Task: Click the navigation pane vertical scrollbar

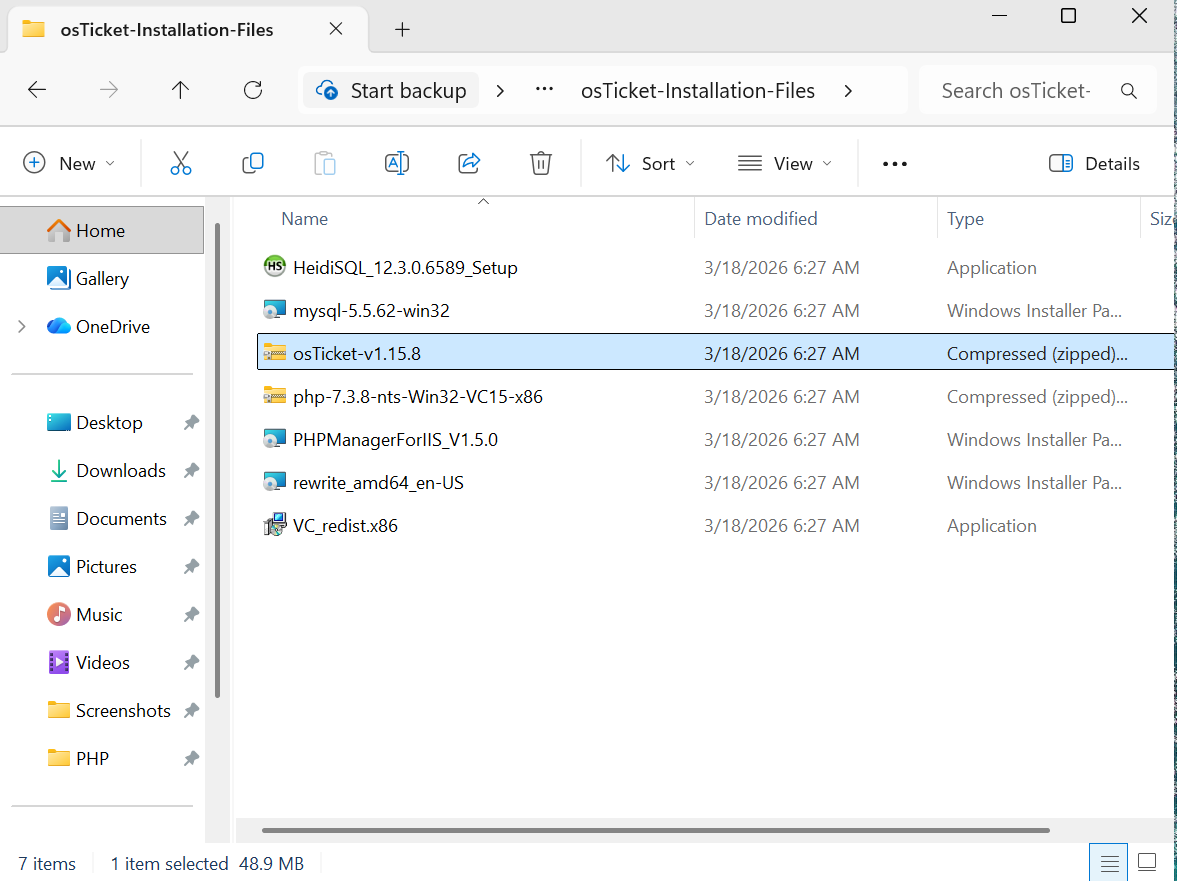Action: pyautogui.click(x=218, y=460)
